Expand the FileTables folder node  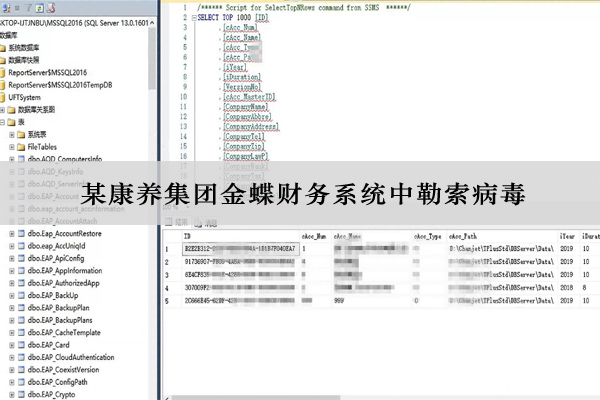12,147
